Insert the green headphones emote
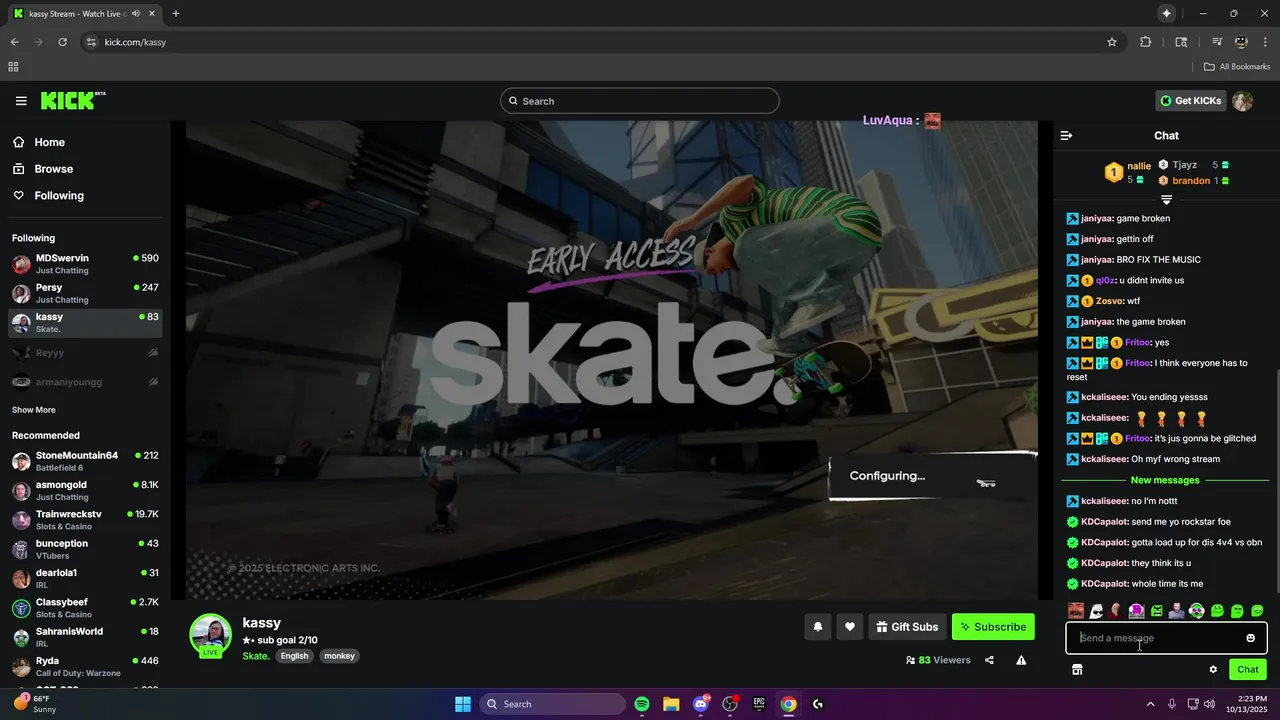The height and width of the screenshot is (720, 1280). point(1197,611)
